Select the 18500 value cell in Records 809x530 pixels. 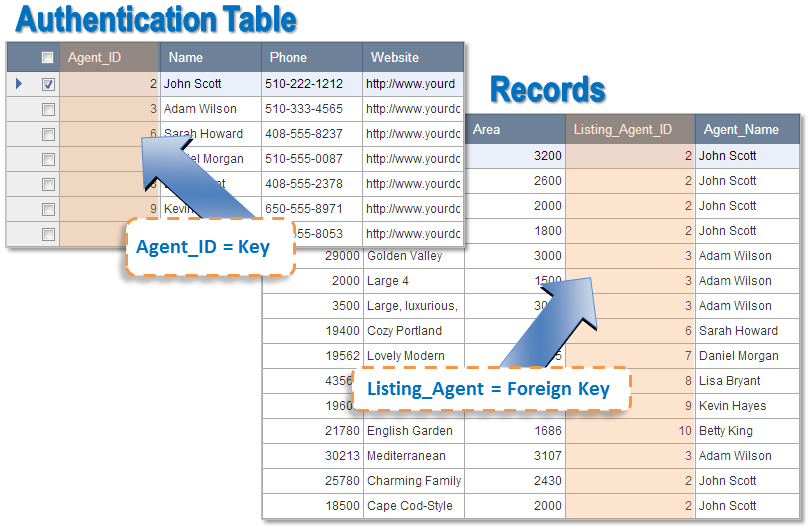pos(313,506)
